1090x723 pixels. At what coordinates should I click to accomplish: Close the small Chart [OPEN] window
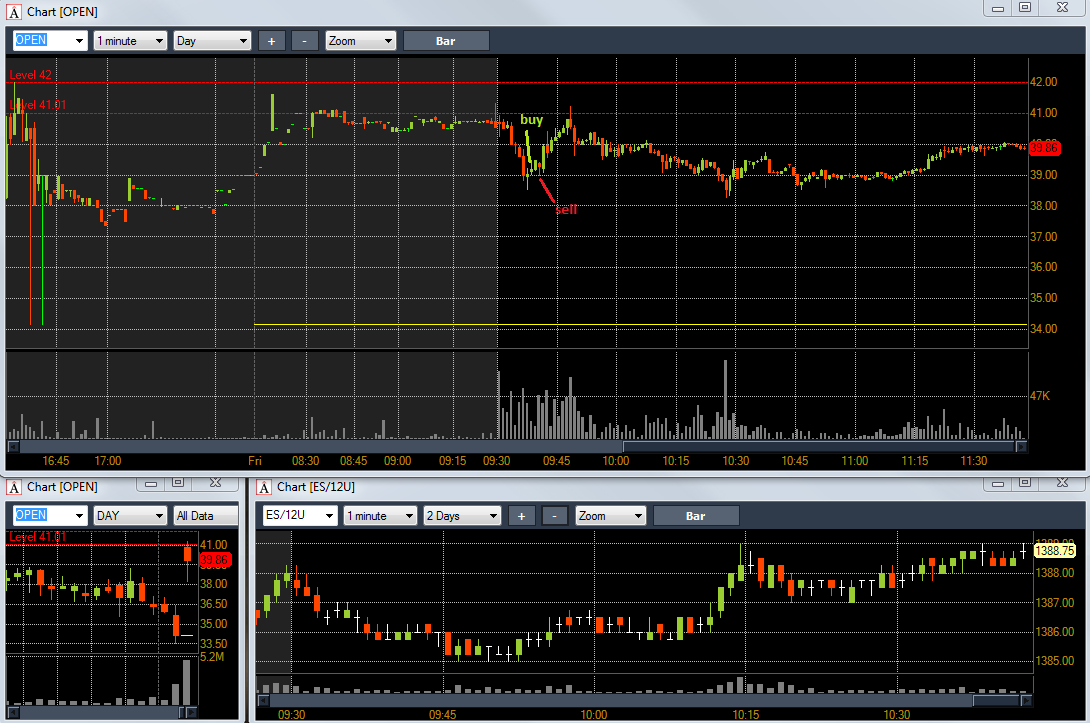215,483
